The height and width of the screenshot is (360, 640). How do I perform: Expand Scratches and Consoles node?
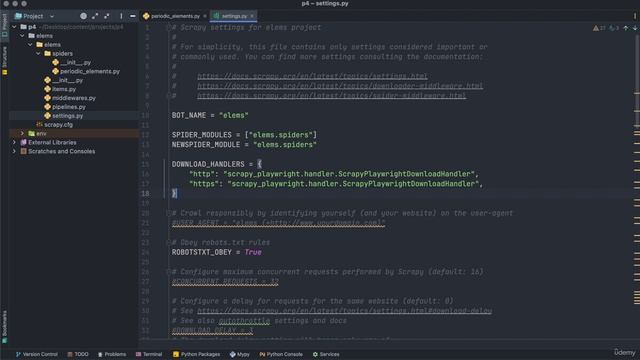(x=14, y=151)
